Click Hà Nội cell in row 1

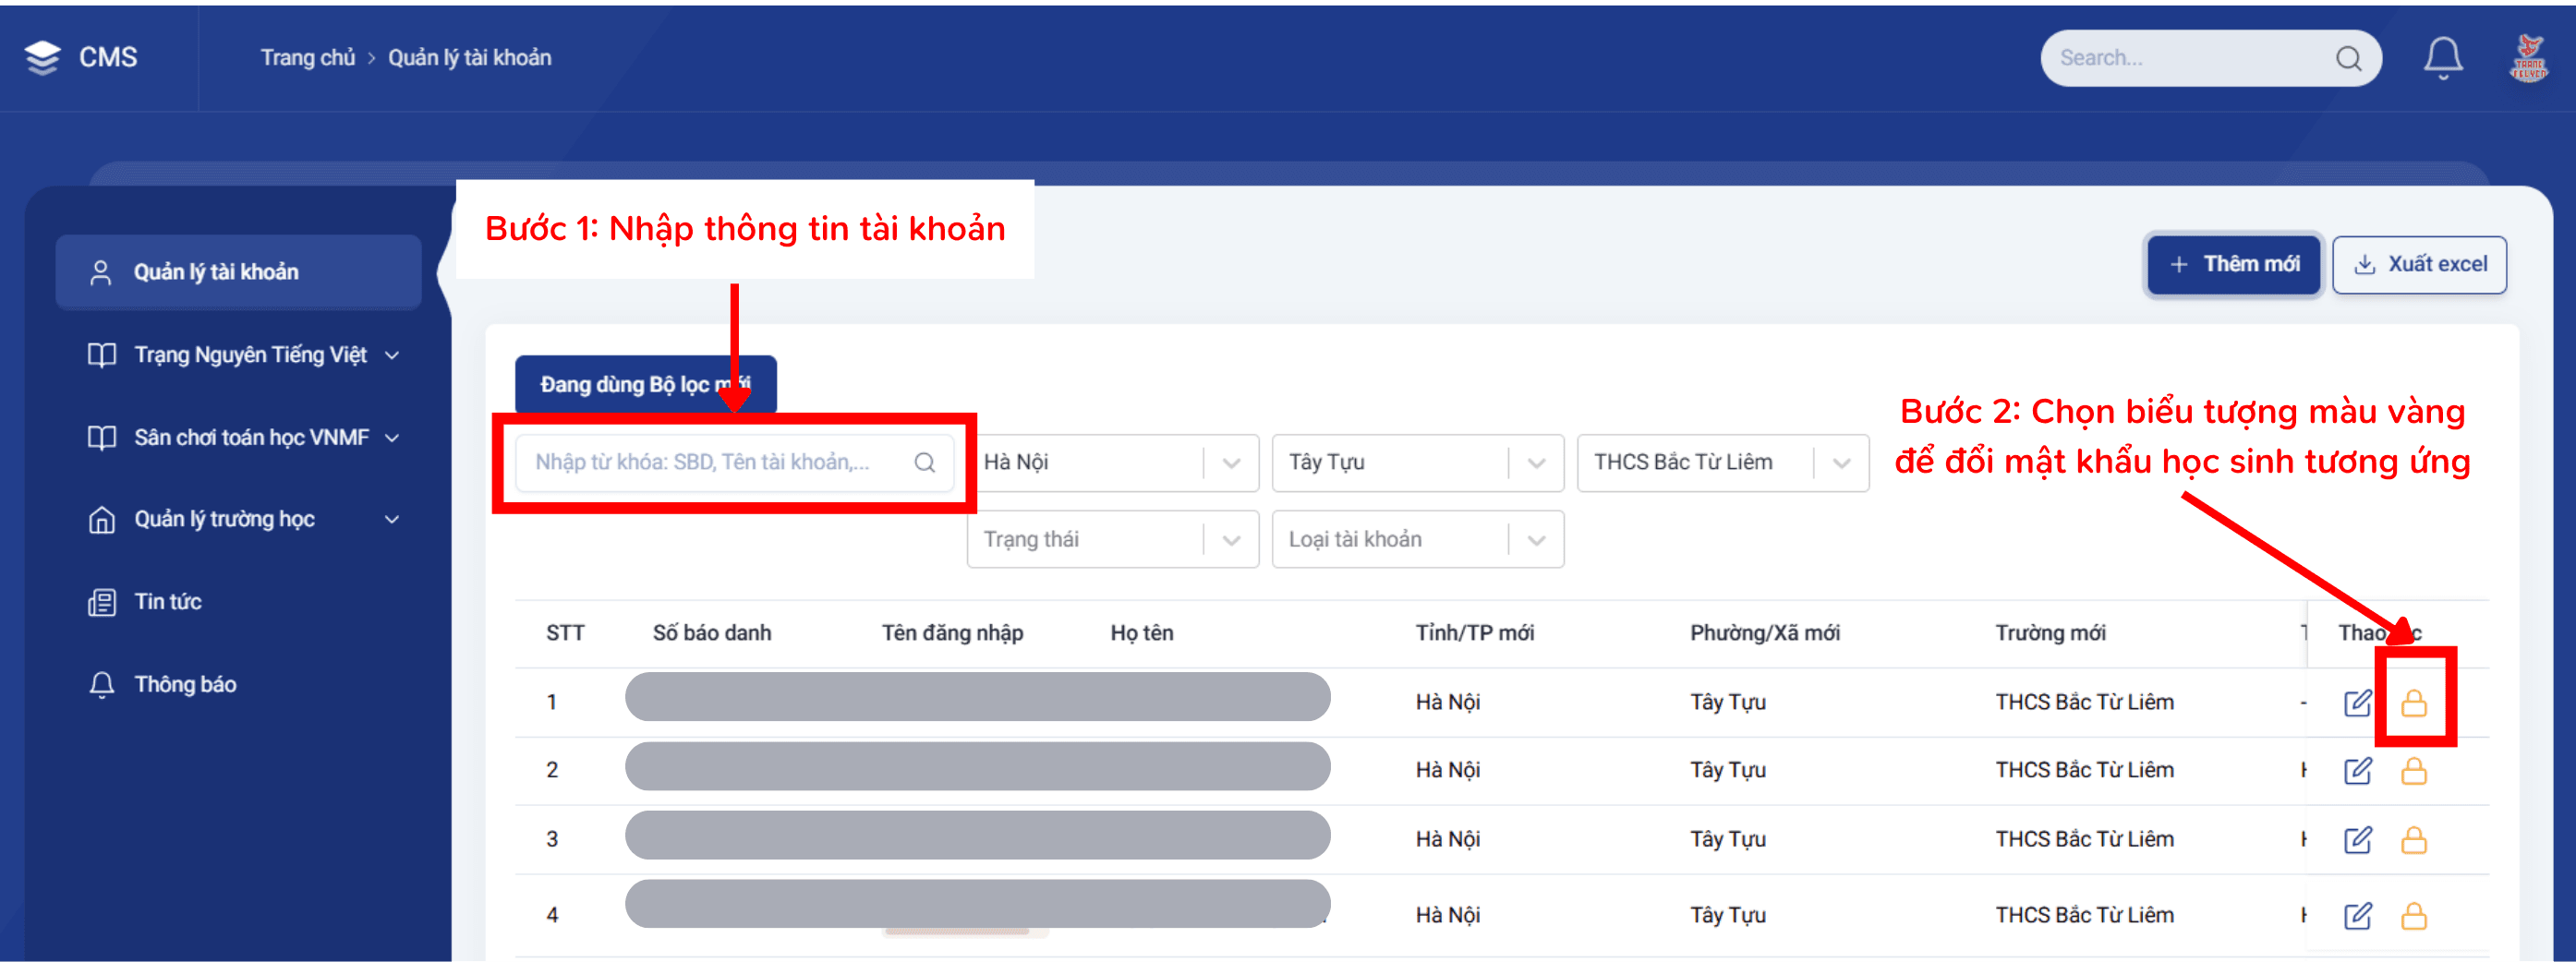(1447, 703)
